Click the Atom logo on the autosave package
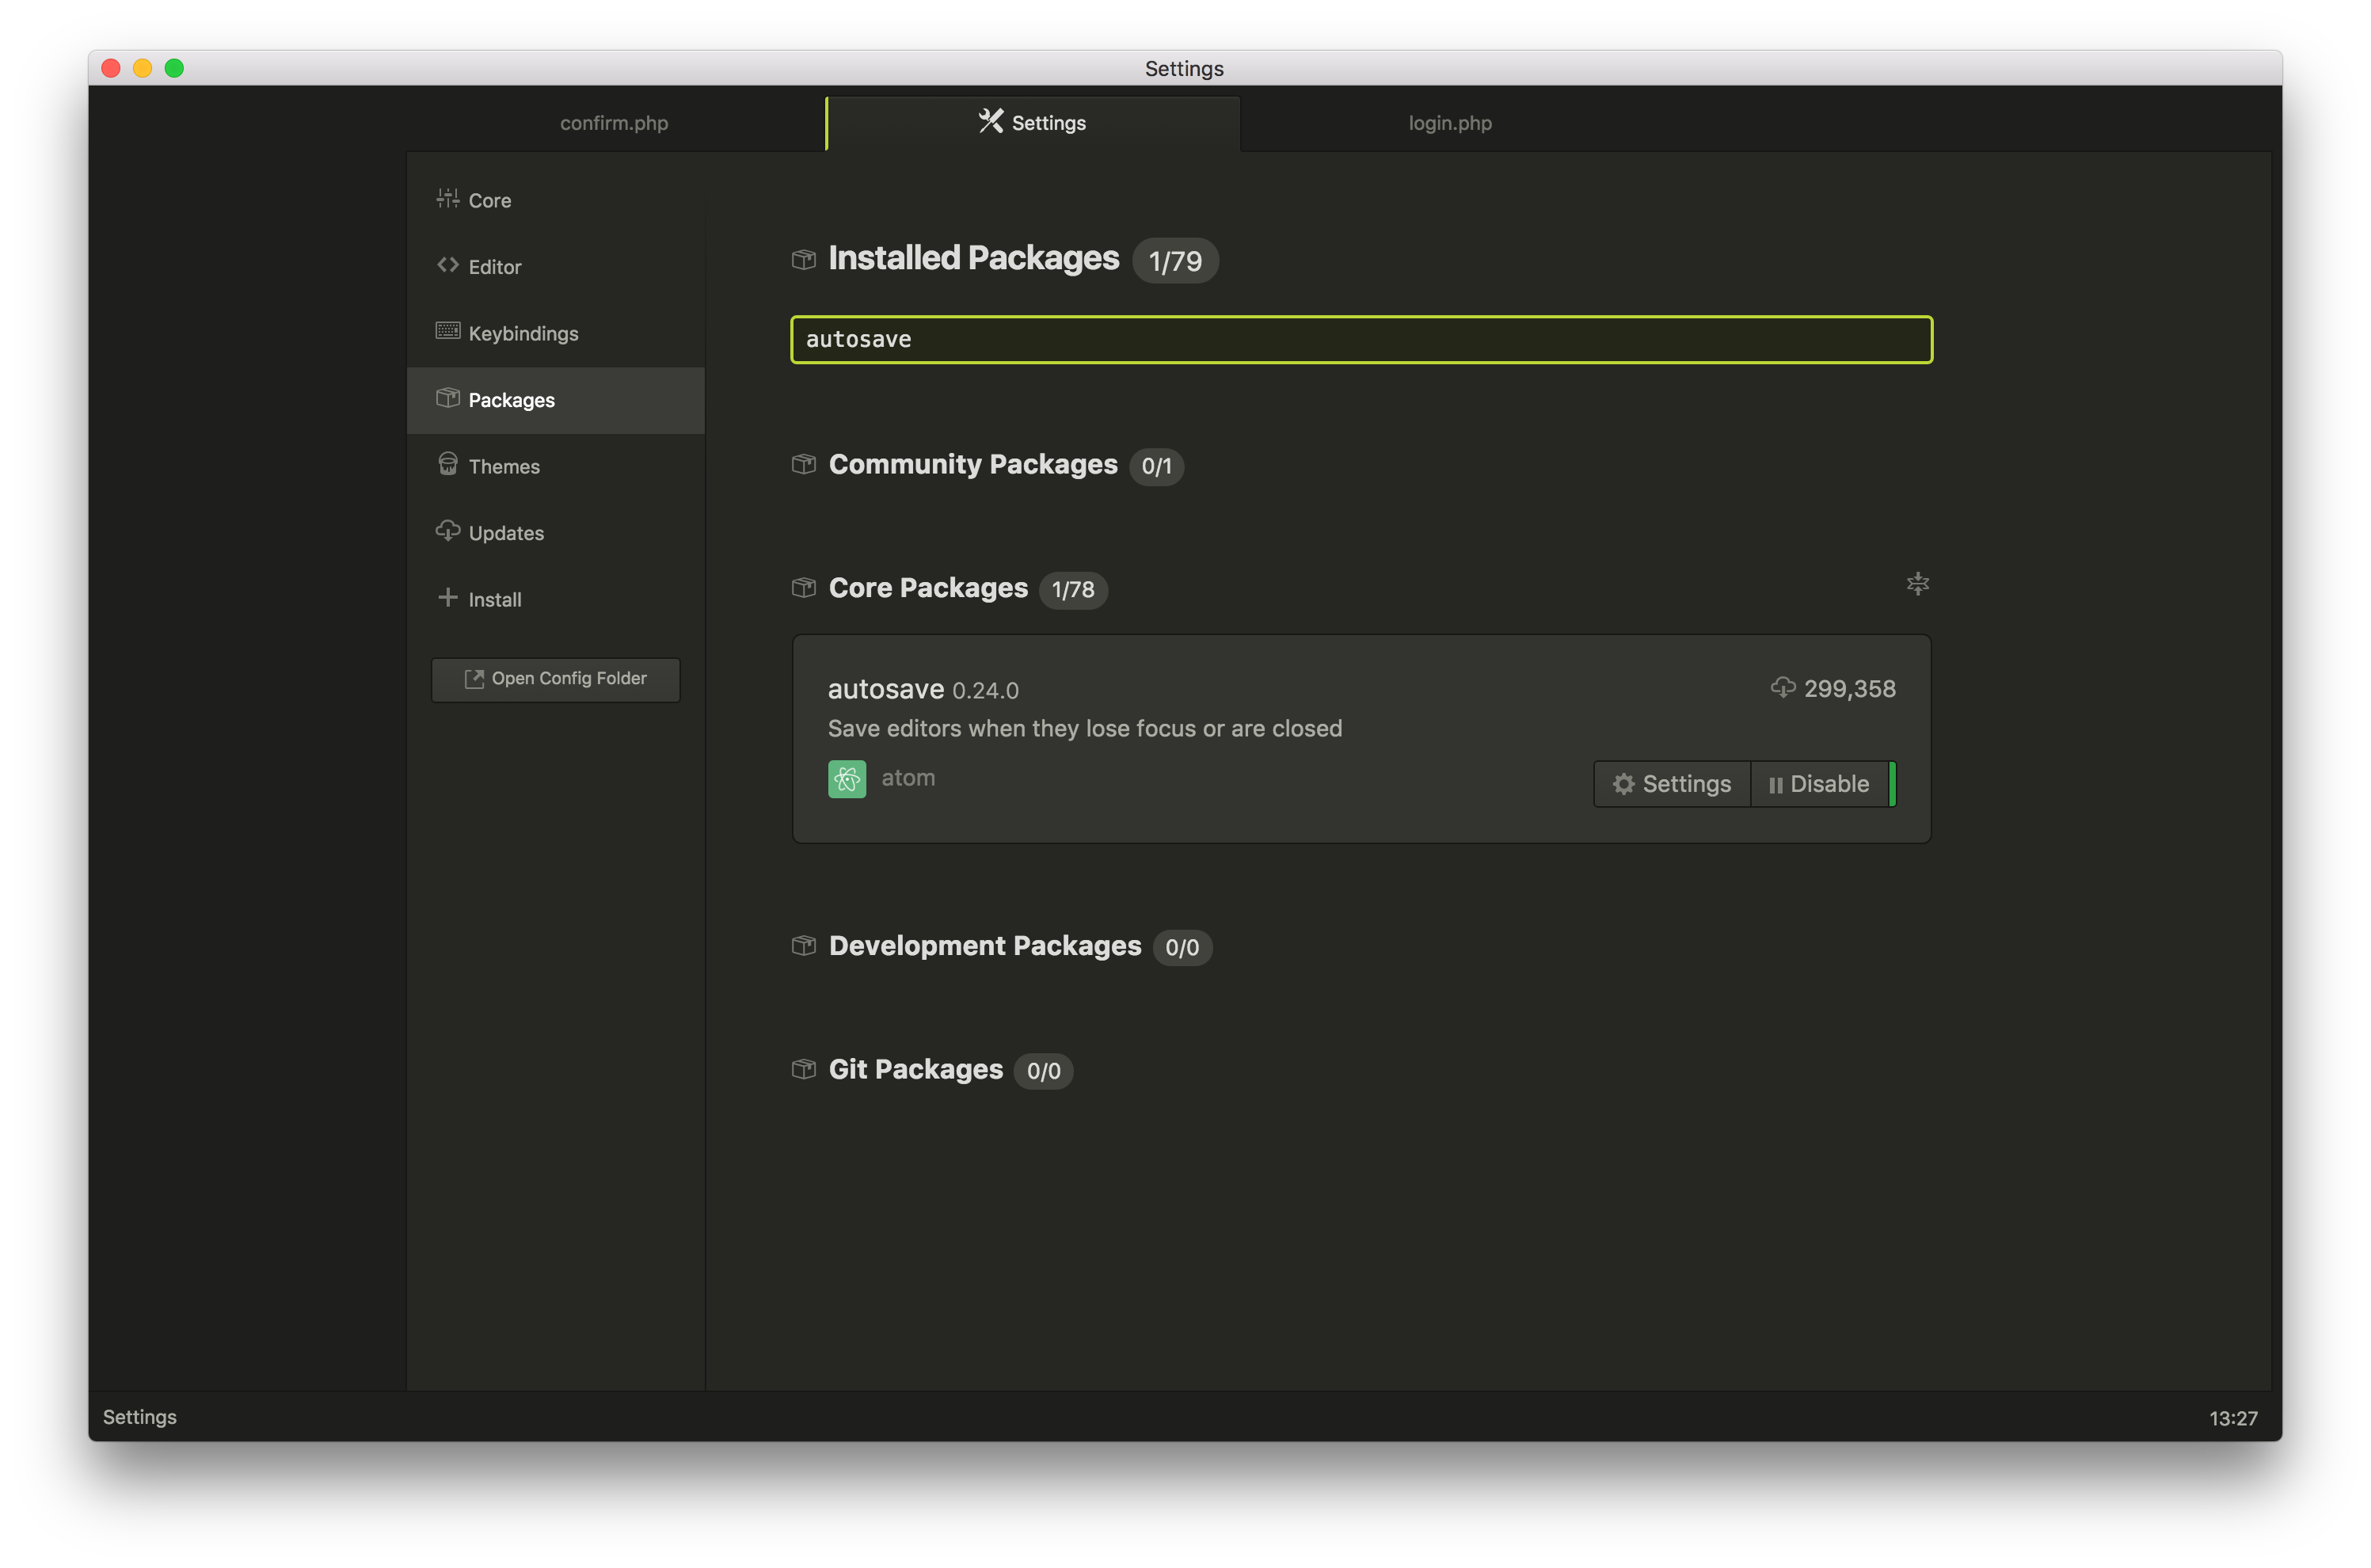The height and width of the screenshot is (1568, 2371). click(x=847, y=778)
